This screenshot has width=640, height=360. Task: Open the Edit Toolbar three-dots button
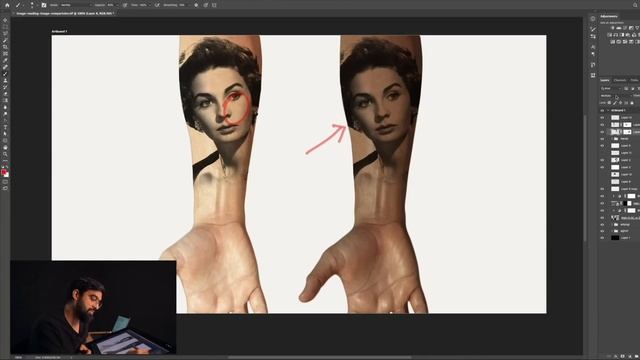click(5, 160)
